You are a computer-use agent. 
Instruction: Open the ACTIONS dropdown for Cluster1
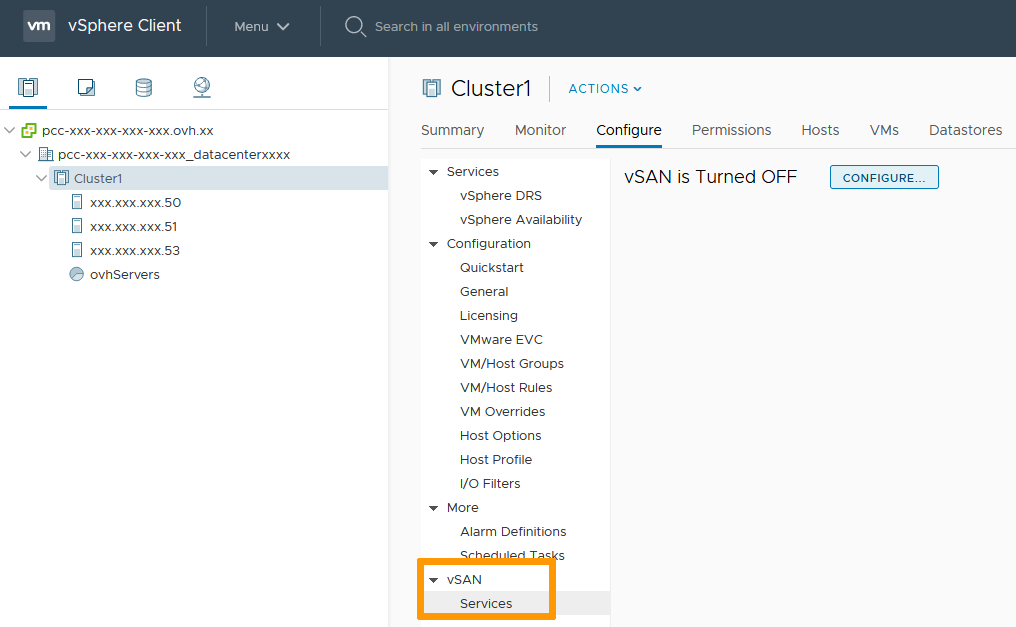tap(604, 88)
